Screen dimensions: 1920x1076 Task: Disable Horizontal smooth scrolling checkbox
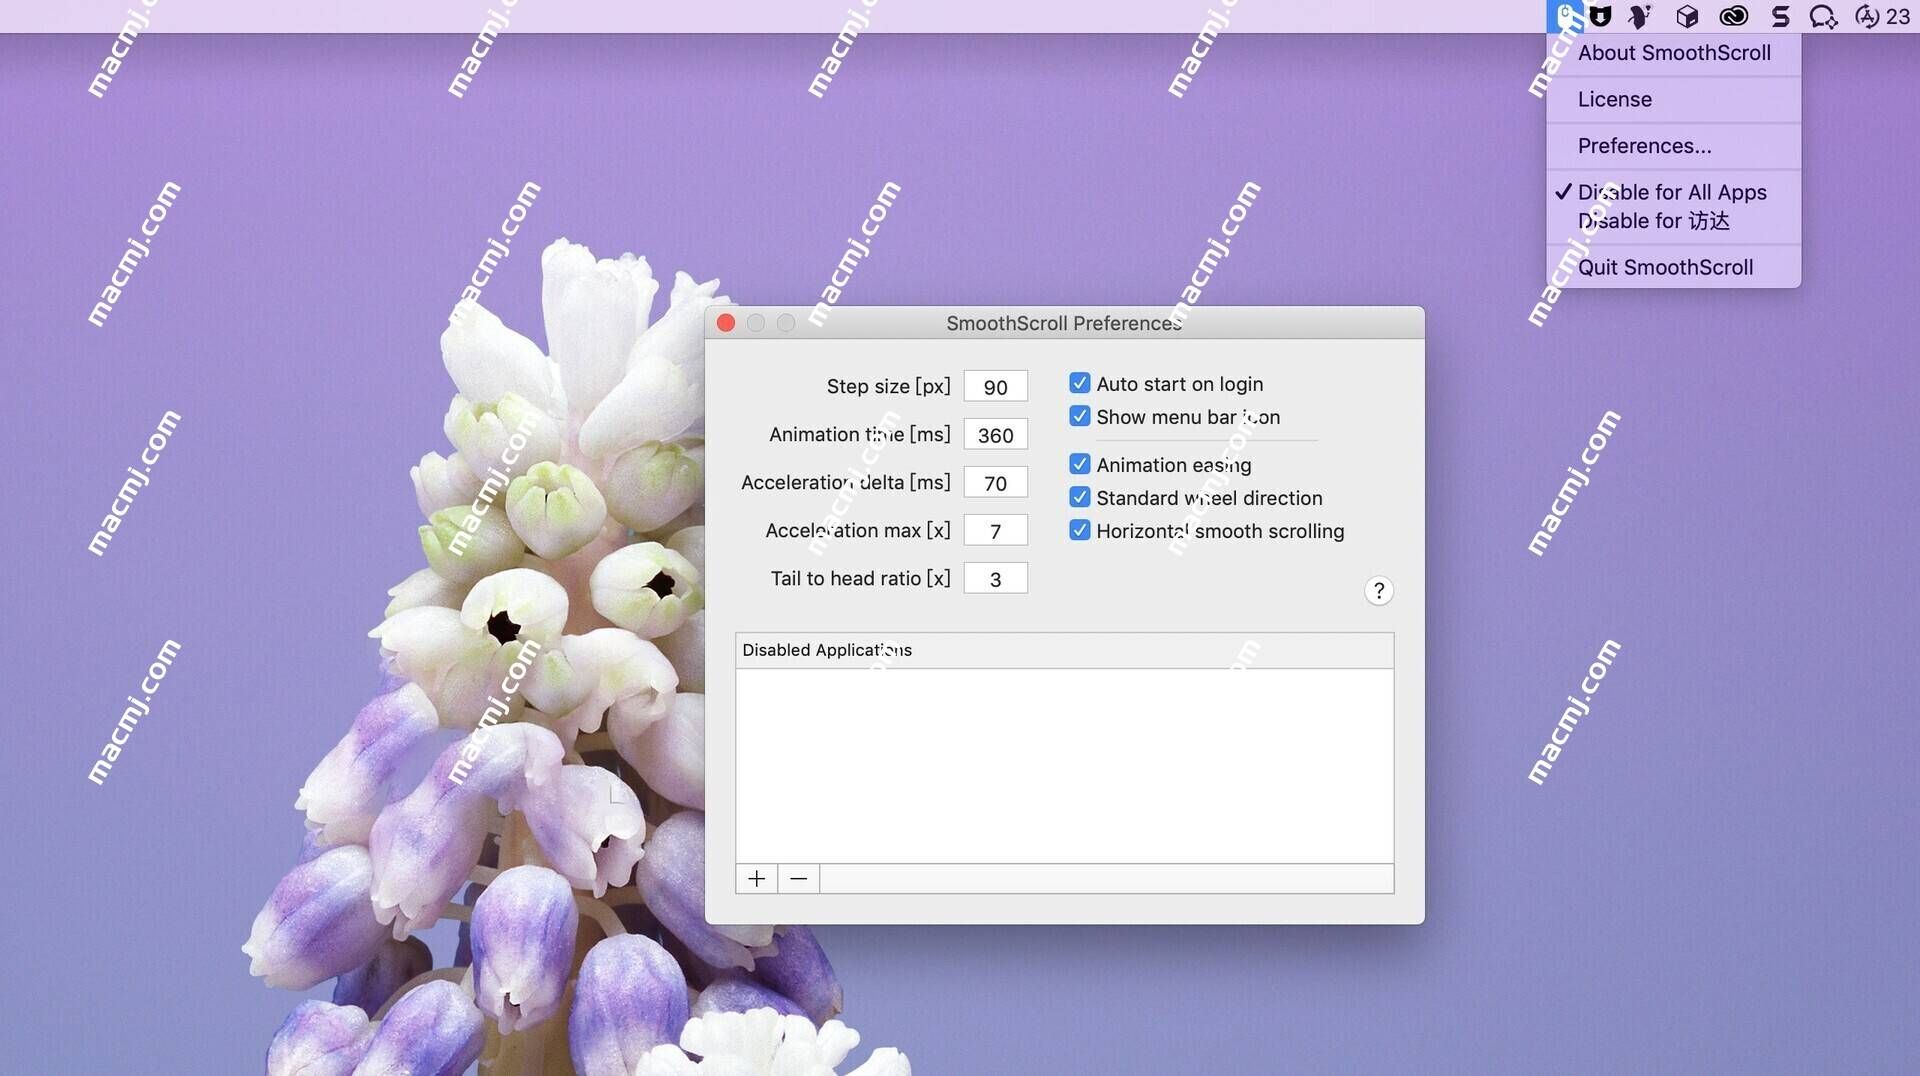(1079, 530)
